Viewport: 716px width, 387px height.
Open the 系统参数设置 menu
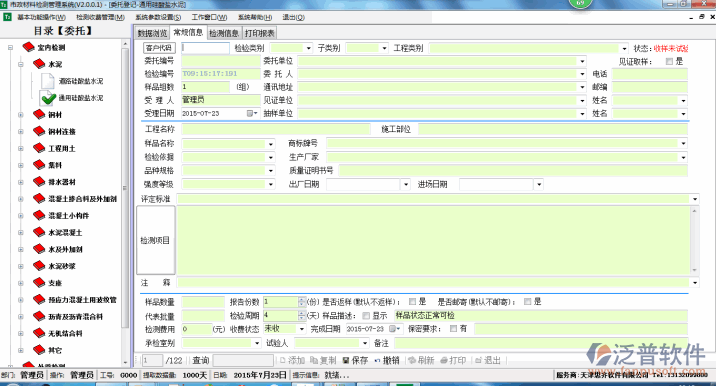(158, 17)
